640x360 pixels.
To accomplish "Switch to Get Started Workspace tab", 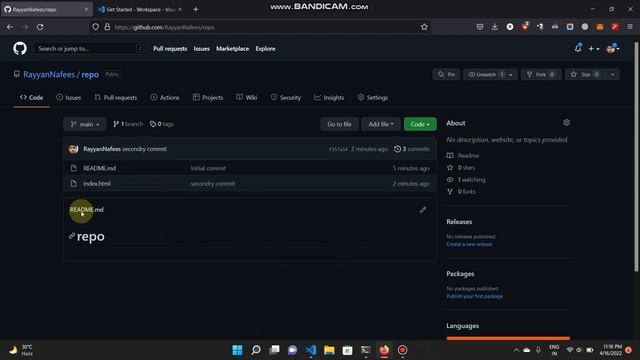I will pos(140,9).
